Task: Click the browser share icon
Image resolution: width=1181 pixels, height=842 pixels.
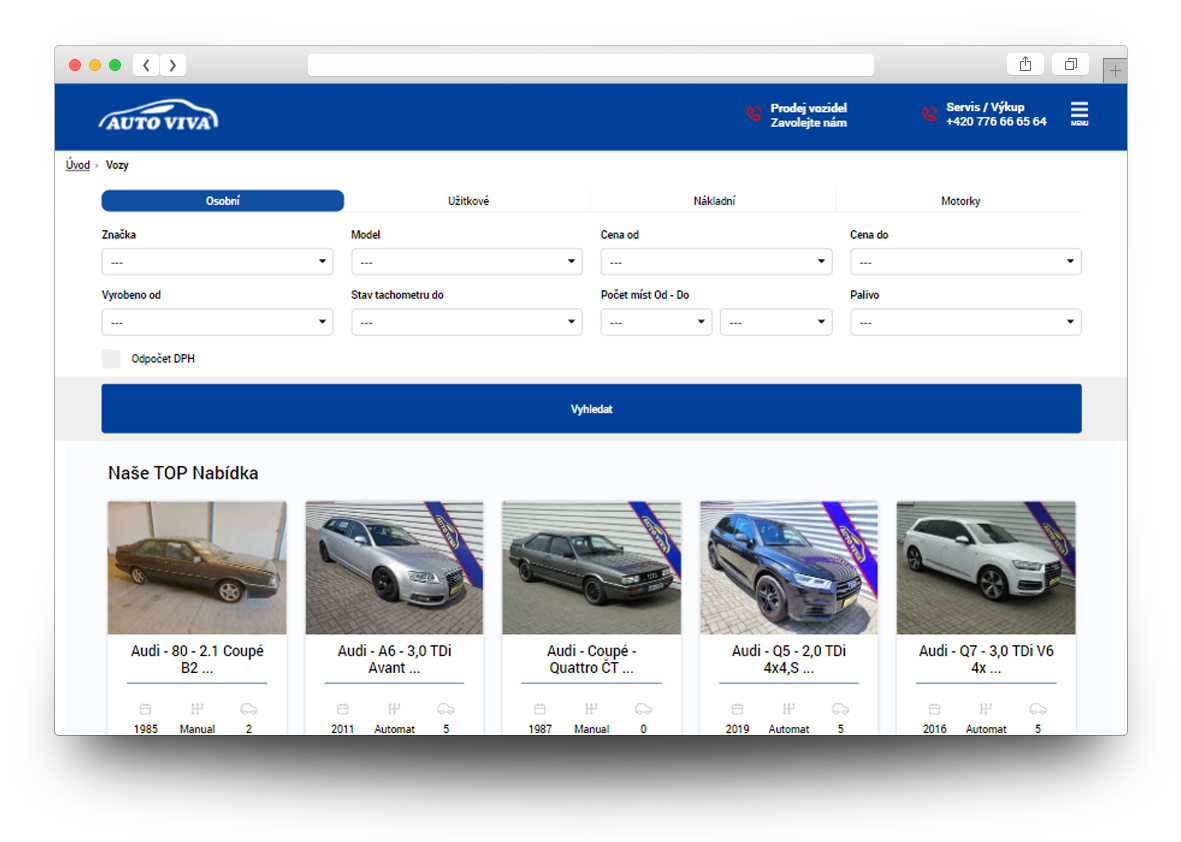Action: (1025, 64)
